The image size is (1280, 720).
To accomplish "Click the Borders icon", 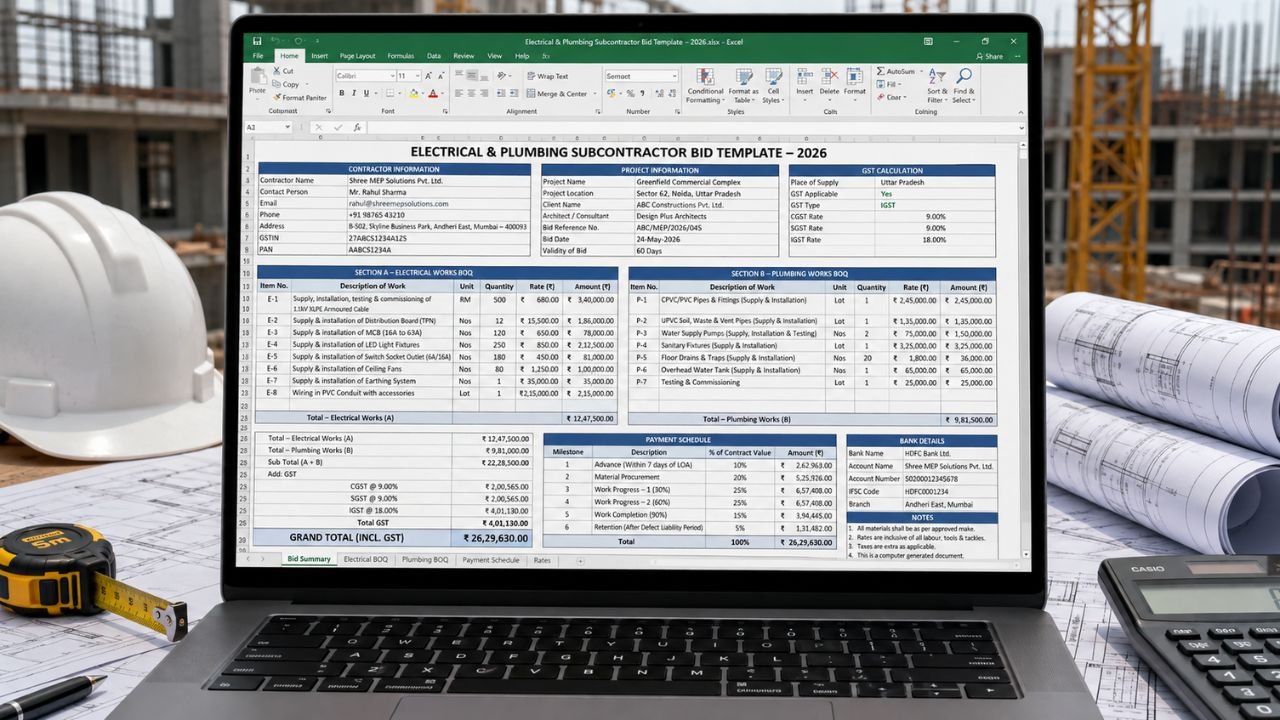I will [390, 93].
